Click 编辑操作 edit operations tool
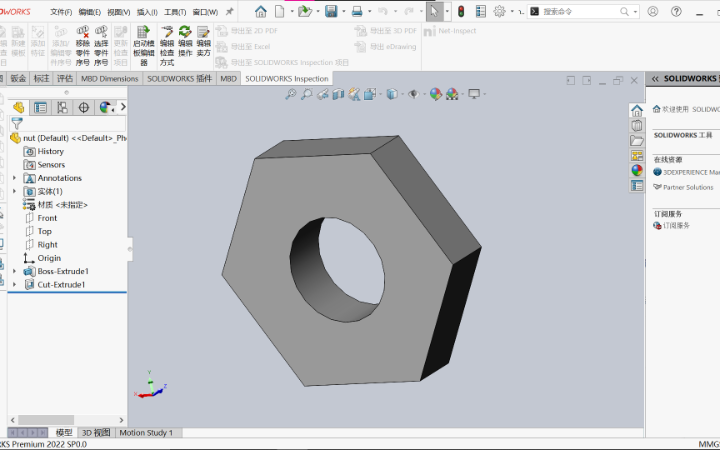The width and height of the screenshot is (720, 450). point(185,41)
